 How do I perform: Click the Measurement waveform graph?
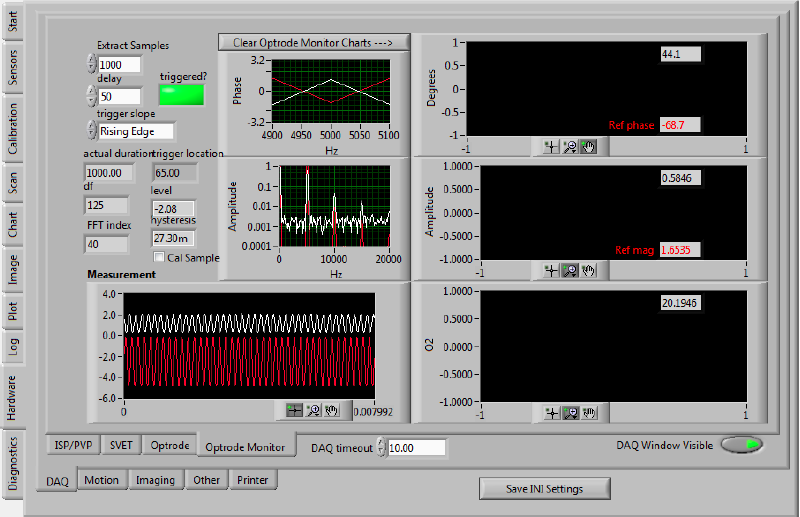(249, 346)
